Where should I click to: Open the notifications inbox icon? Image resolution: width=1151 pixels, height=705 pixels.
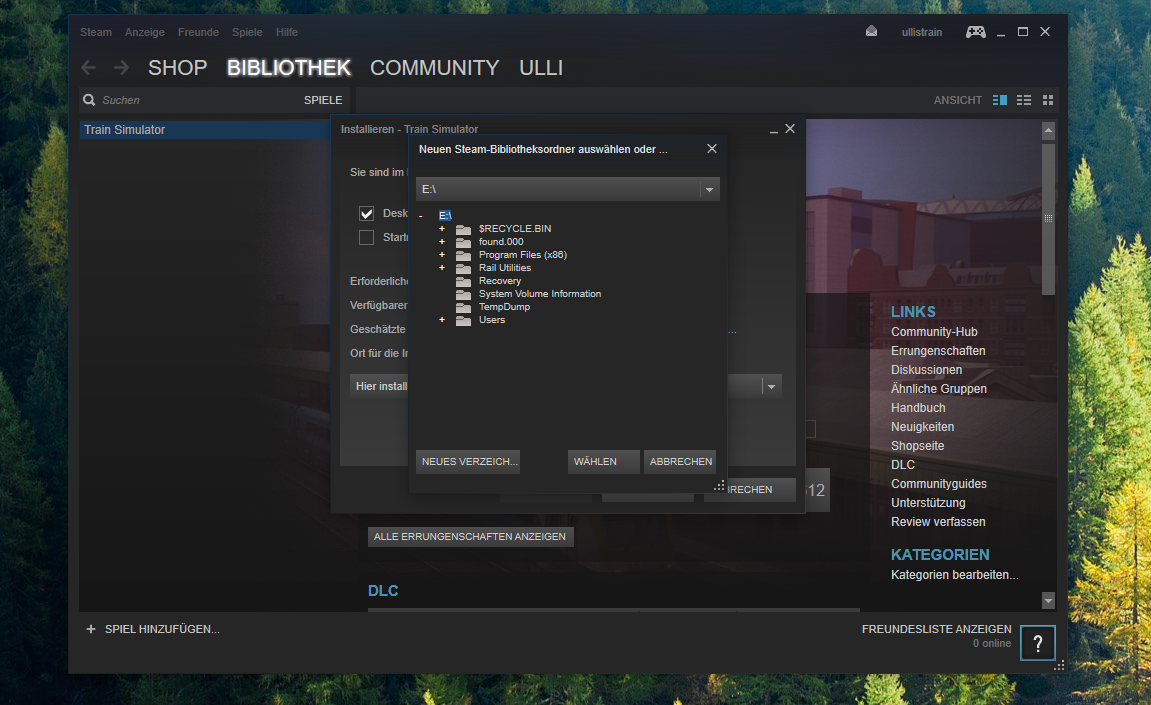click(x=871, y=32)
